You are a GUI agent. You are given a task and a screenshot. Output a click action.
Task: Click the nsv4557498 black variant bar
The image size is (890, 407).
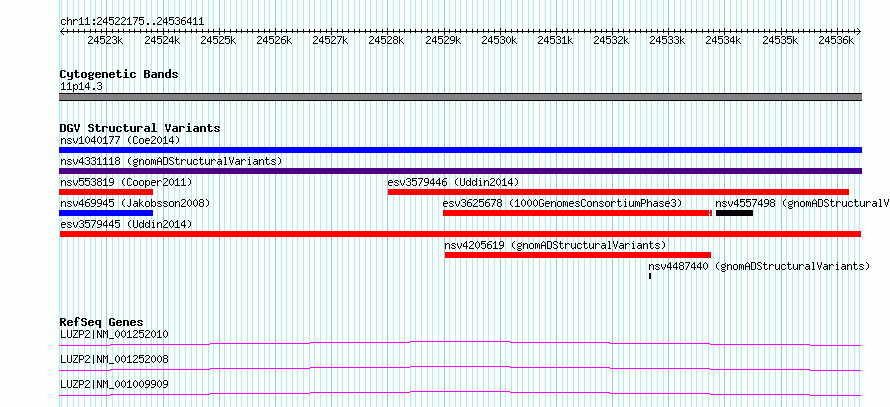click(x=734, y=213)
